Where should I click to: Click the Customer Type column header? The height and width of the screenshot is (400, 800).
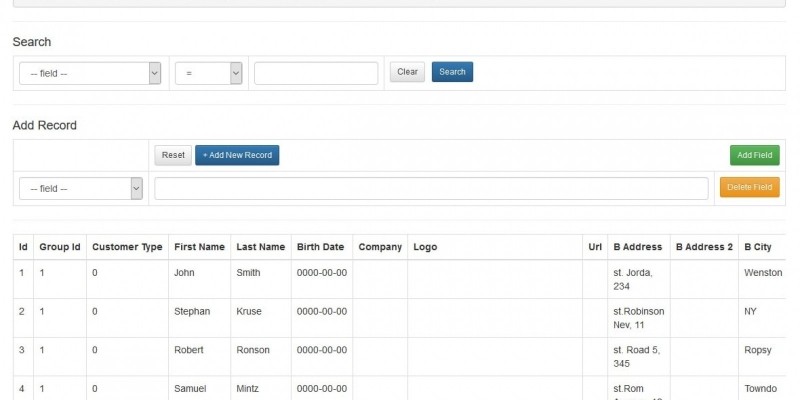127,247
